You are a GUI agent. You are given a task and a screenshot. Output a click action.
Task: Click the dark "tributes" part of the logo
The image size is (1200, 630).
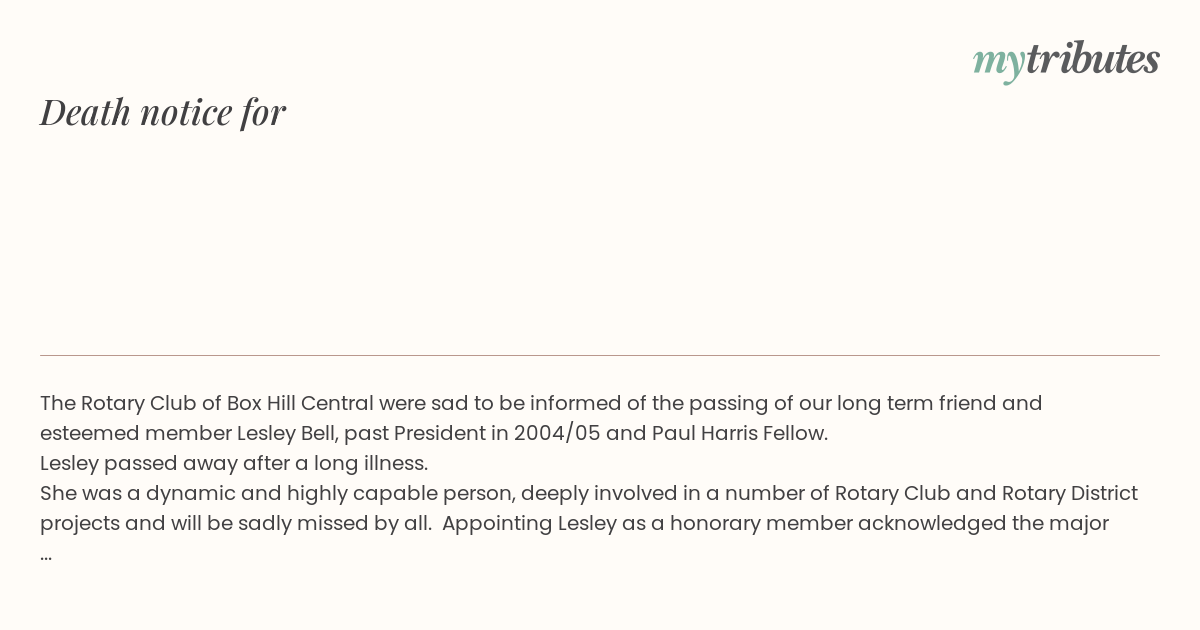click(1092, 60)
